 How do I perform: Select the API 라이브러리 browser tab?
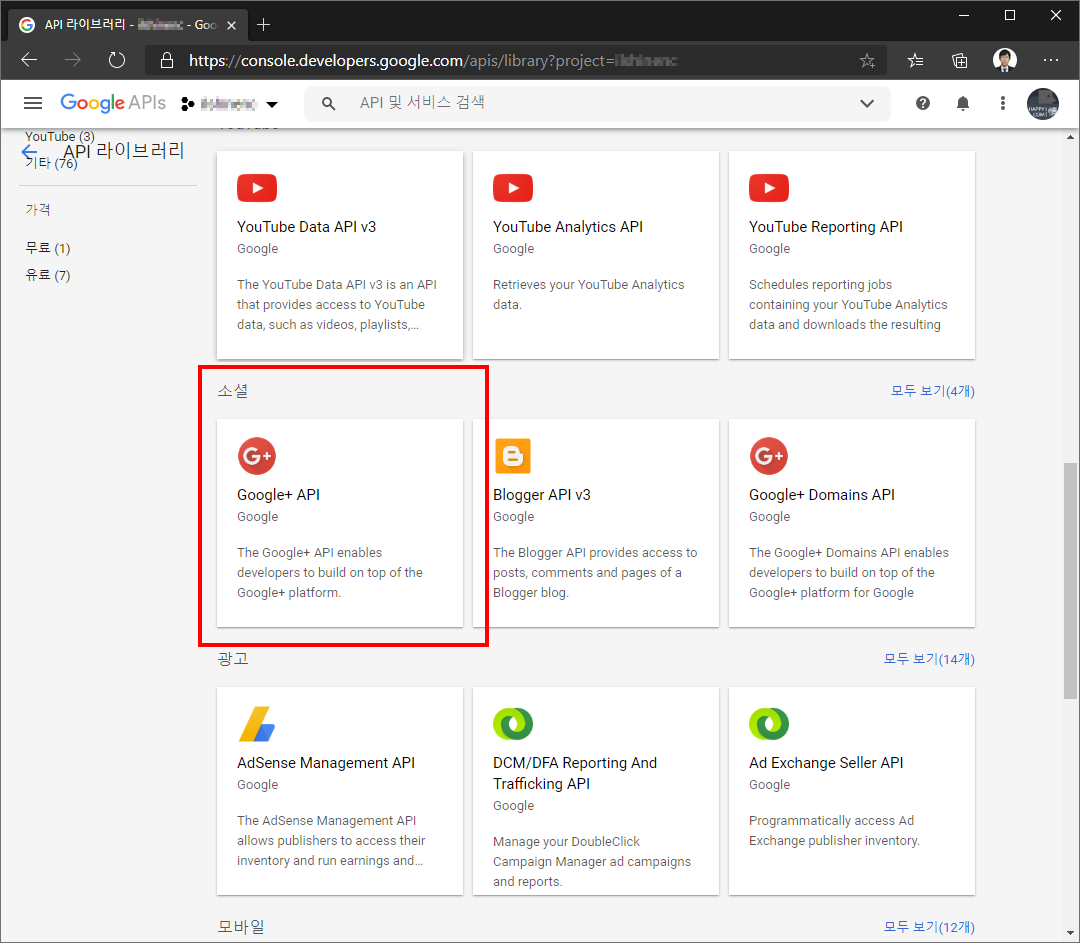click(x=127, y=25)
